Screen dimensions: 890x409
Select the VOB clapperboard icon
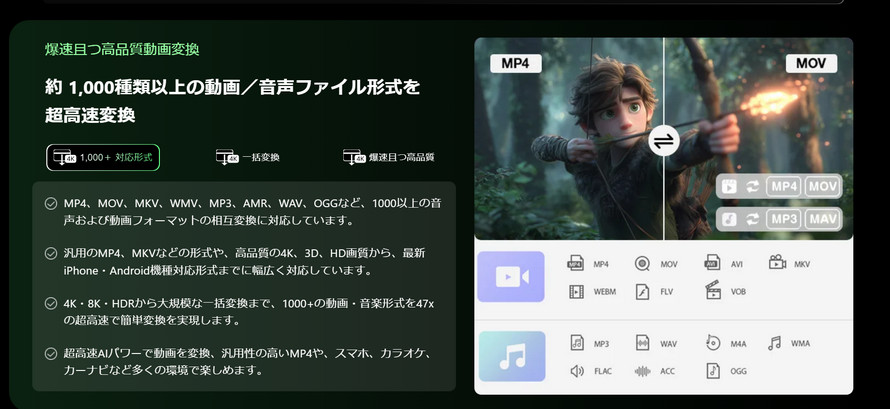pos(712,290)
